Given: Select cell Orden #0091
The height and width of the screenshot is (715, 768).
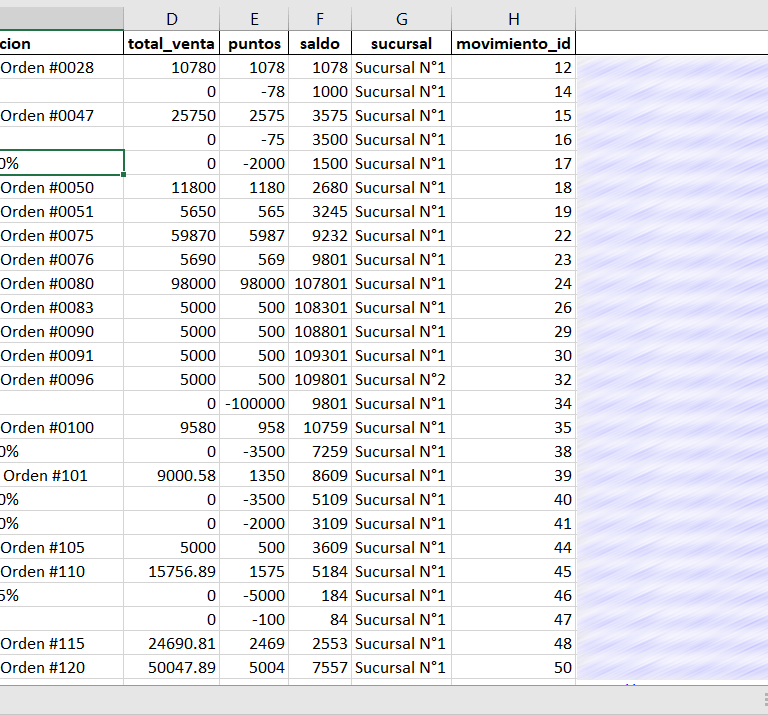Looking at the screenshot, I should pos(62,355).
